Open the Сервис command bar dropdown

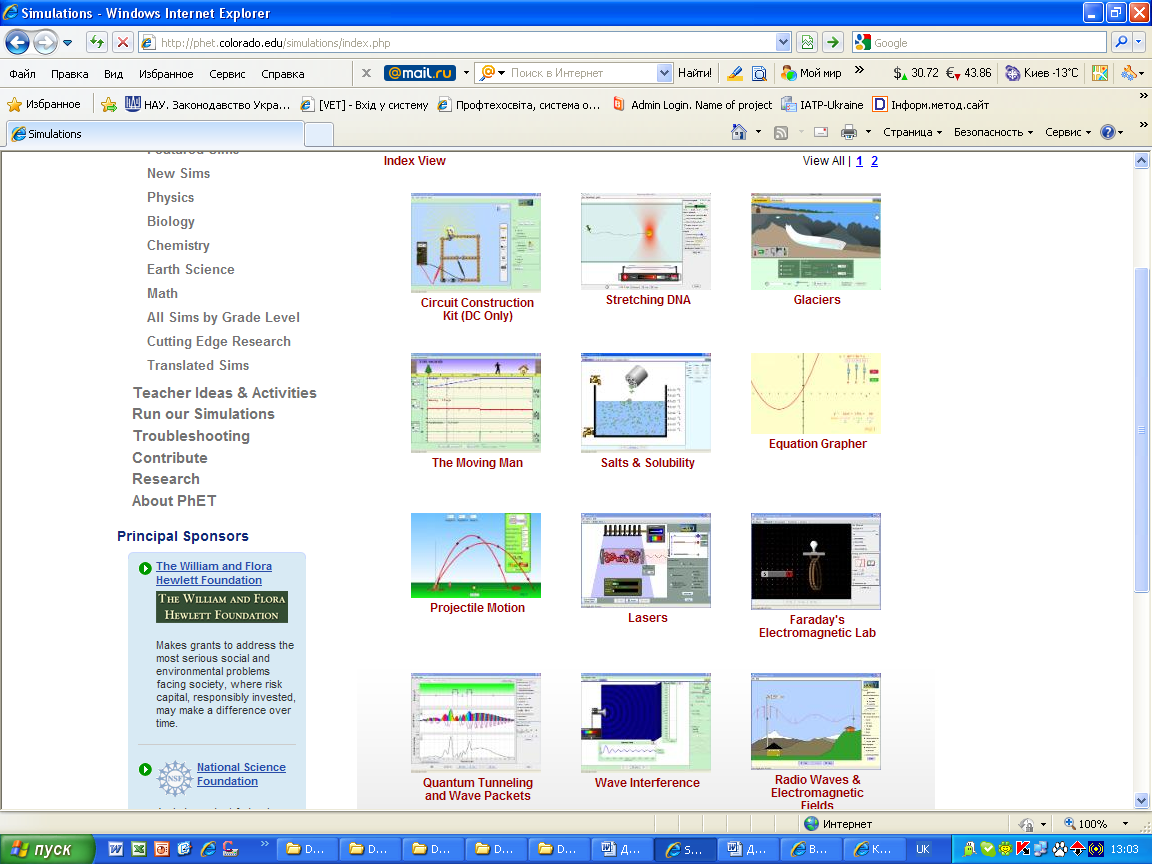[x=1068, y=132]
